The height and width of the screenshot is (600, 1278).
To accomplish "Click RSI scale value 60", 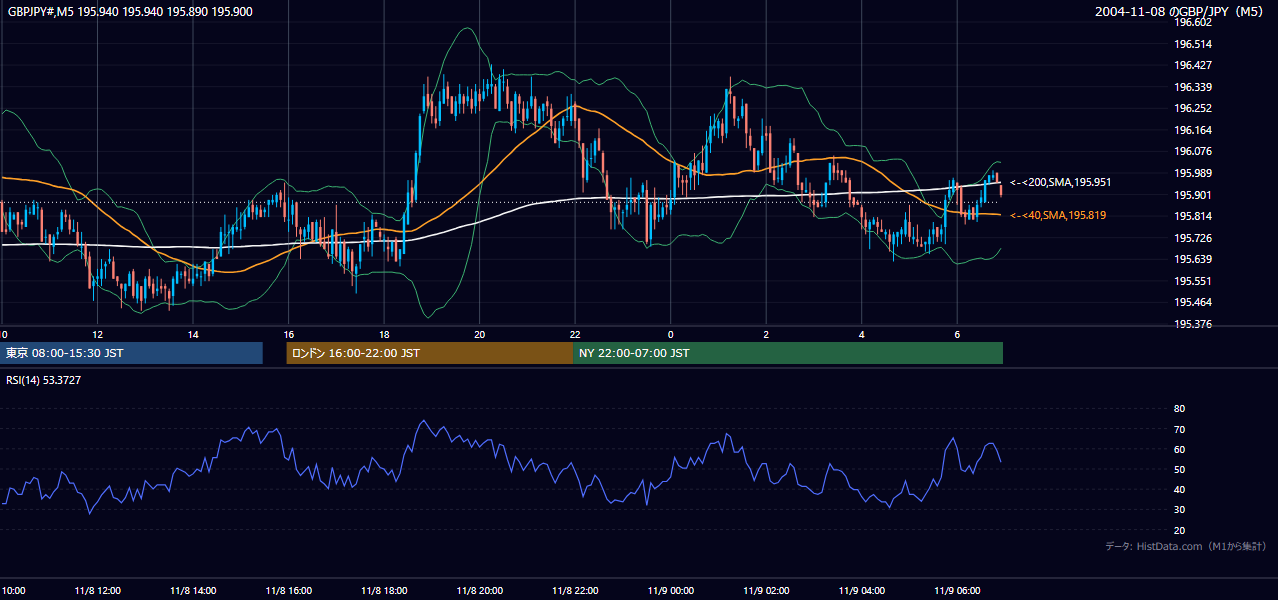I will click(1179, 449).
